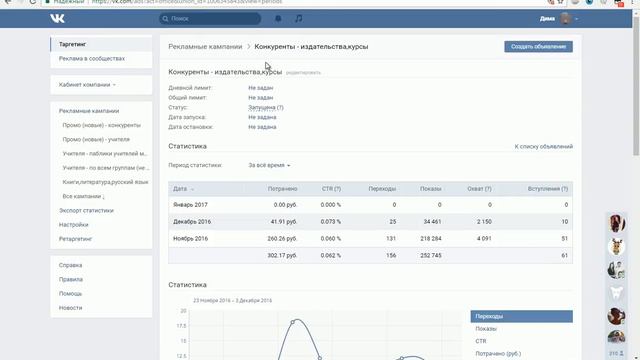The image size is (640, 360).
Task: Click Вступления (?) column header
Action: pos(547,189)
